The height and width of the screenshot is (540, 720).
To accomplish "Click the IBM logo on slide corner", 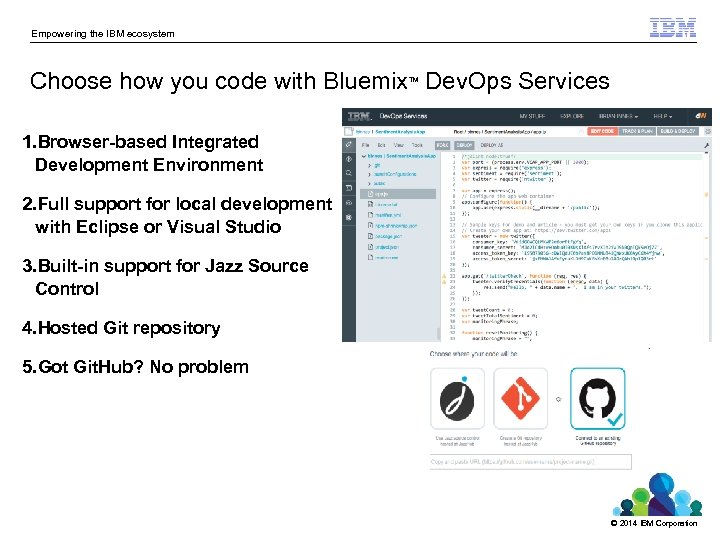I will pos(673,28).
